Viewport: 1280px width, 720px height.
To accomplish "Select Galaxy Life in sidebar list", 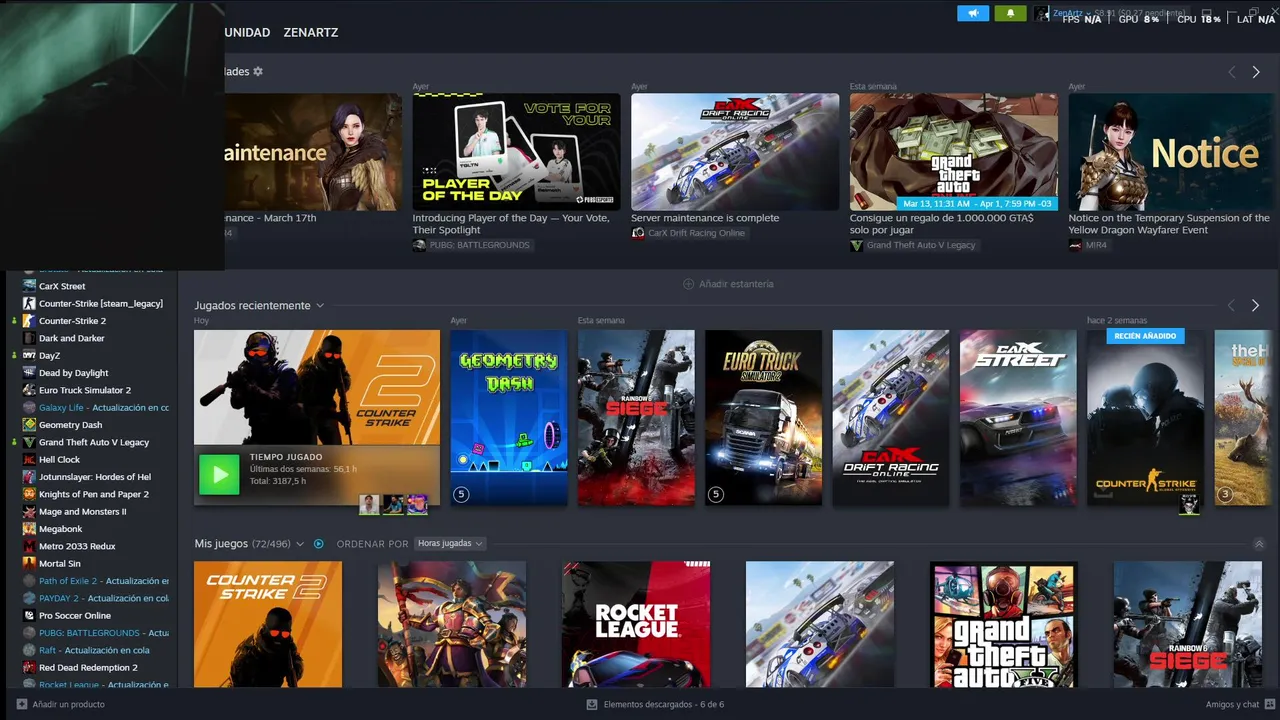I will [104, 407].
